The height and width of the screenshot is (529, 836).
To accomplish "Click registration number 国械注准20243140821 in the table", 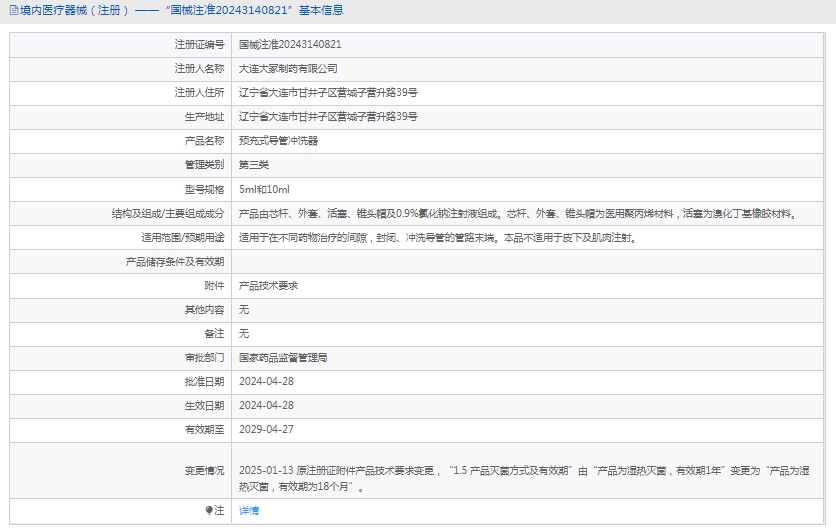I will coord(290,45).
